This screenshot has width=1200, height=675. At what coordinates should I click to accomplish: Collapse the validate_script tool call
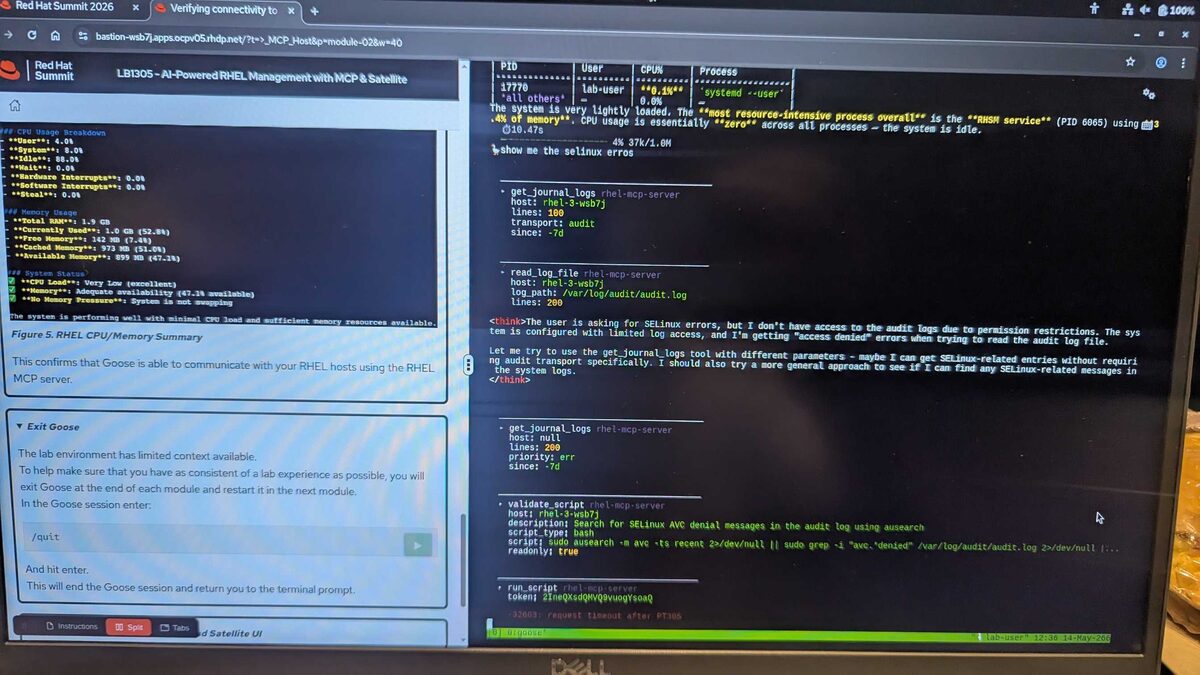[x=501, y=505]
